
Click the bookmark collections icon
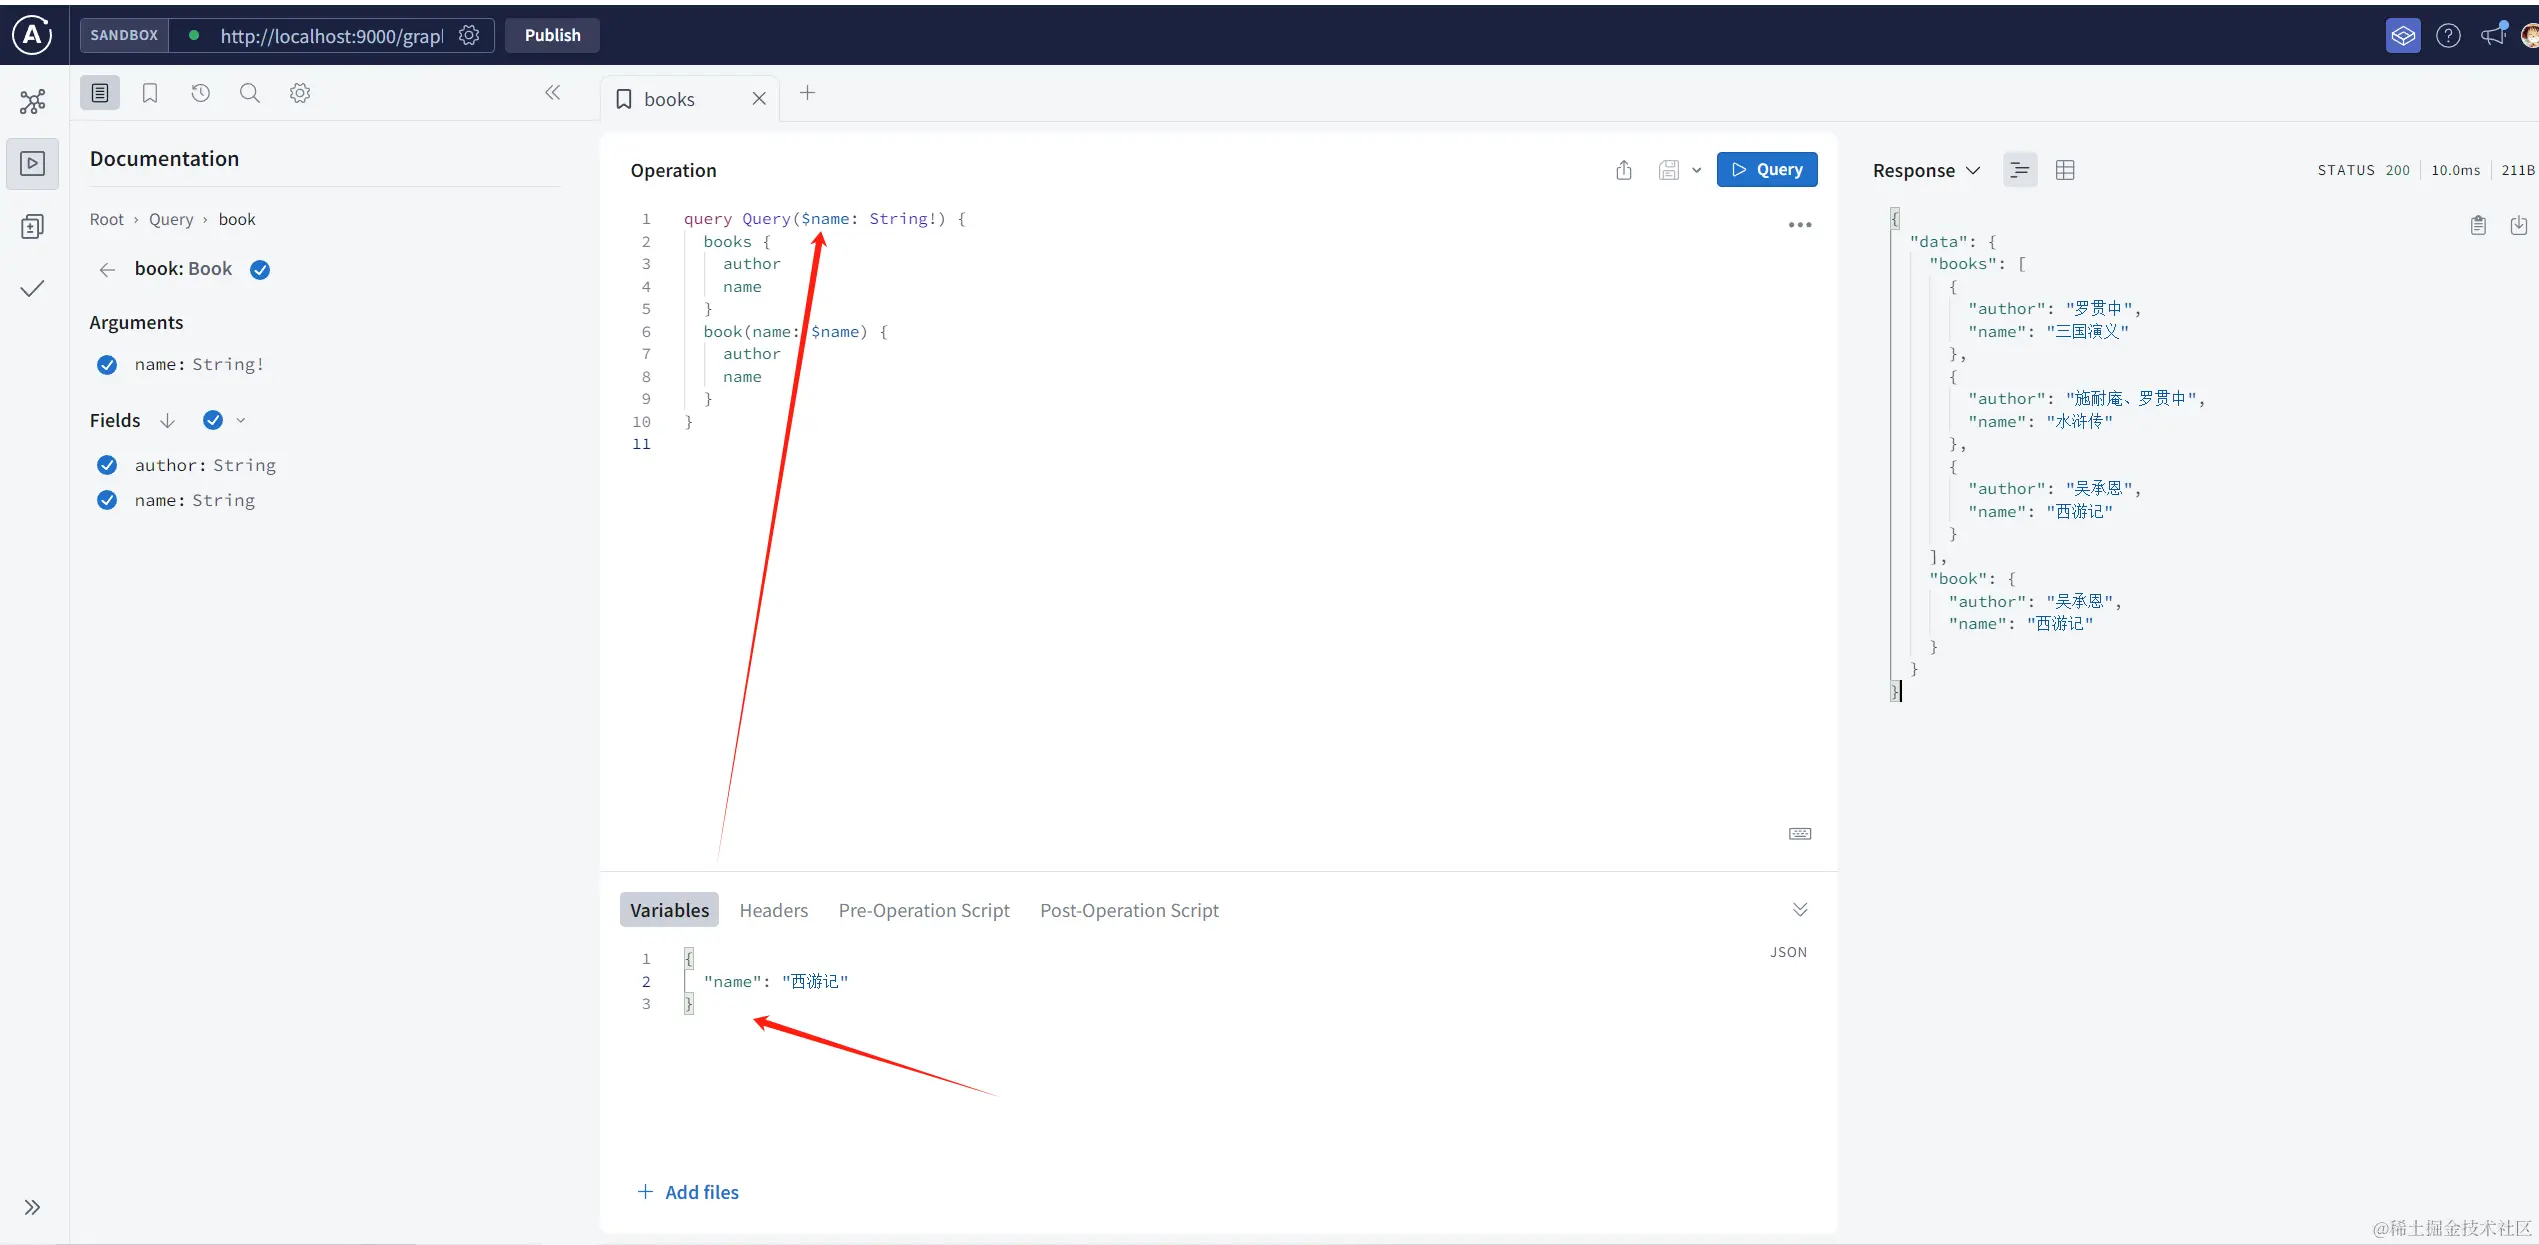(x=150, y=93)
